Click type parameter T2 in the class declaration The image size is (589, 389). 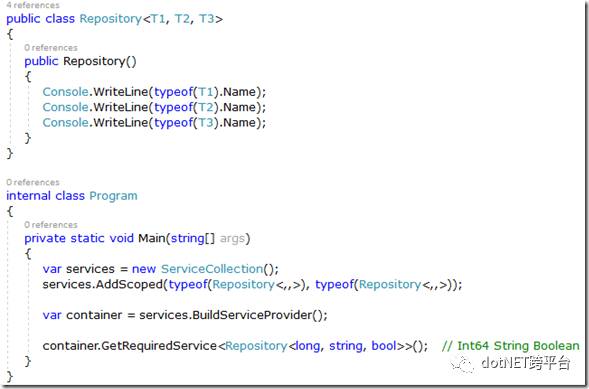pyautogui.click(x=182, y=19)
